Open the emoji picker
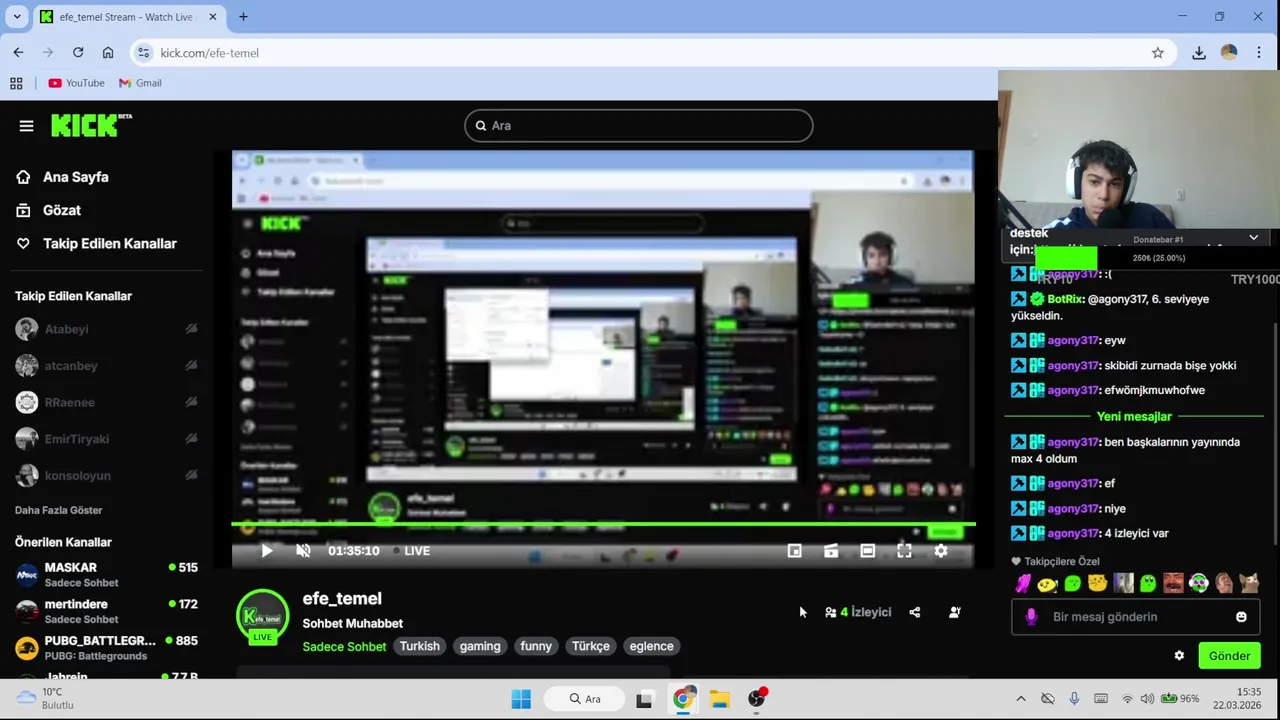Viewport: 1280px width, 720px height. (1242, 617)
